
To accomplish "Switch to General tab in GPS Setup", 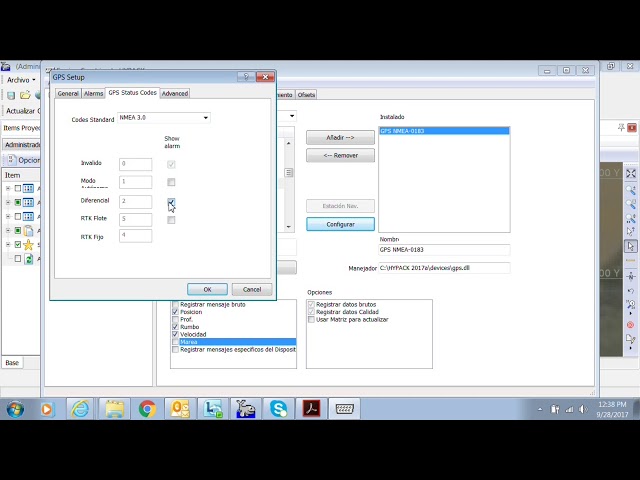I will coord(68,93).
